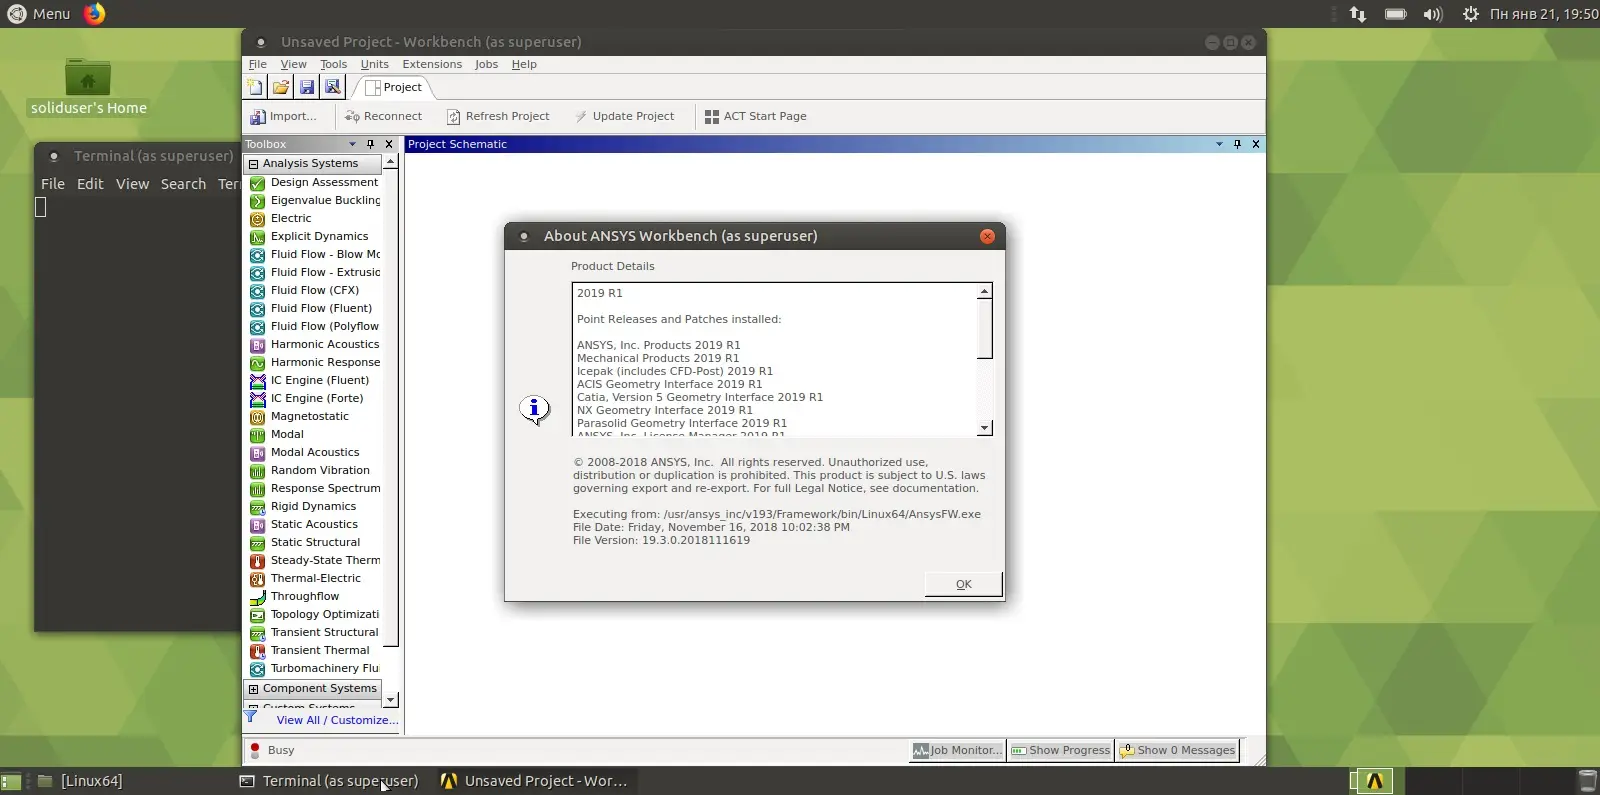Click the New project toolbar icon

[255, 87]
